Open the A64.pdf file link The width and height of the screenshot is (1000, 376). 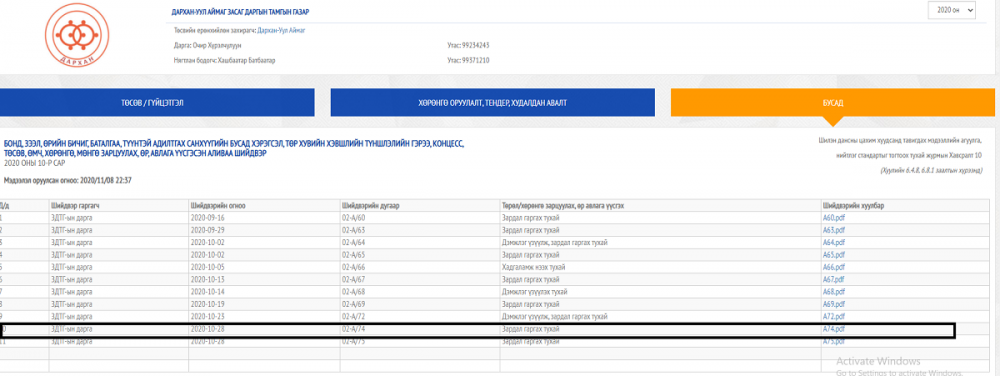tap(834, 242)
